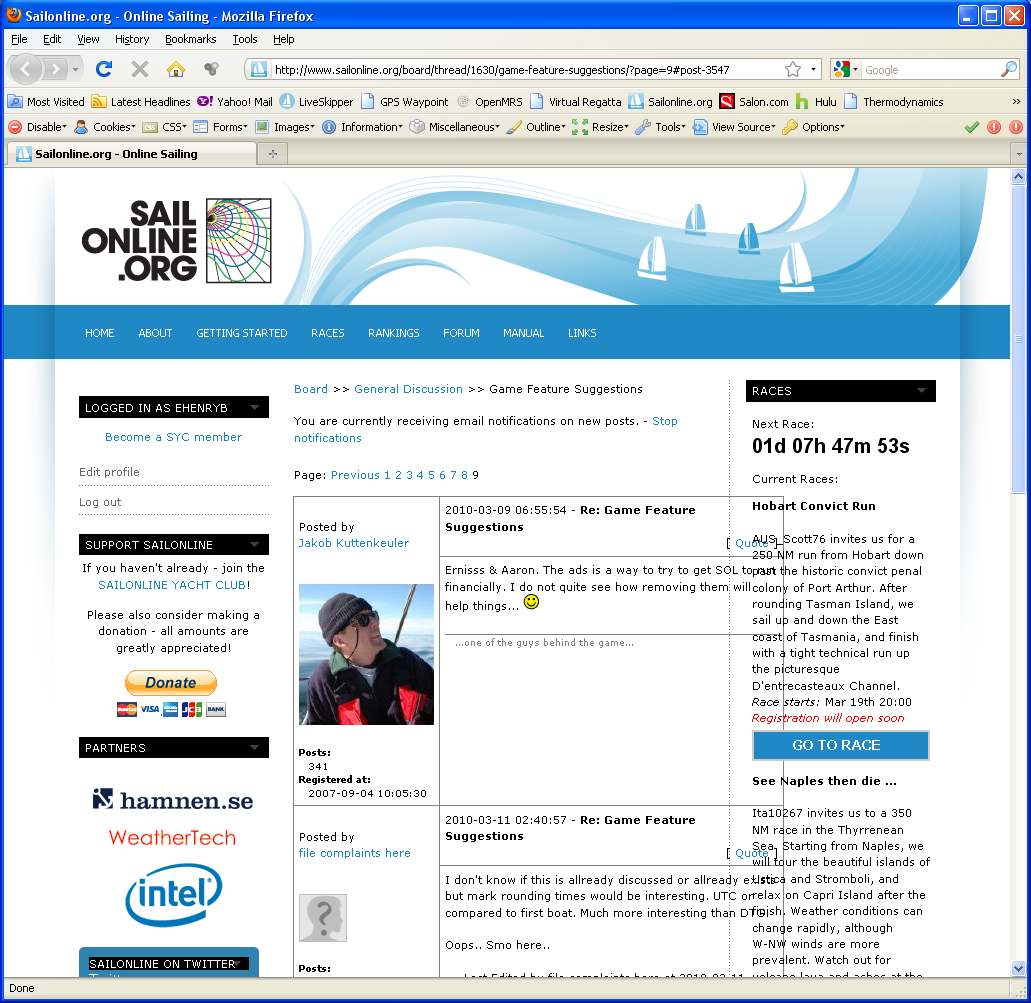This screenshot has height=1003, width=1031.
Task: Click the Stop loading X icon
Action: 139,69
